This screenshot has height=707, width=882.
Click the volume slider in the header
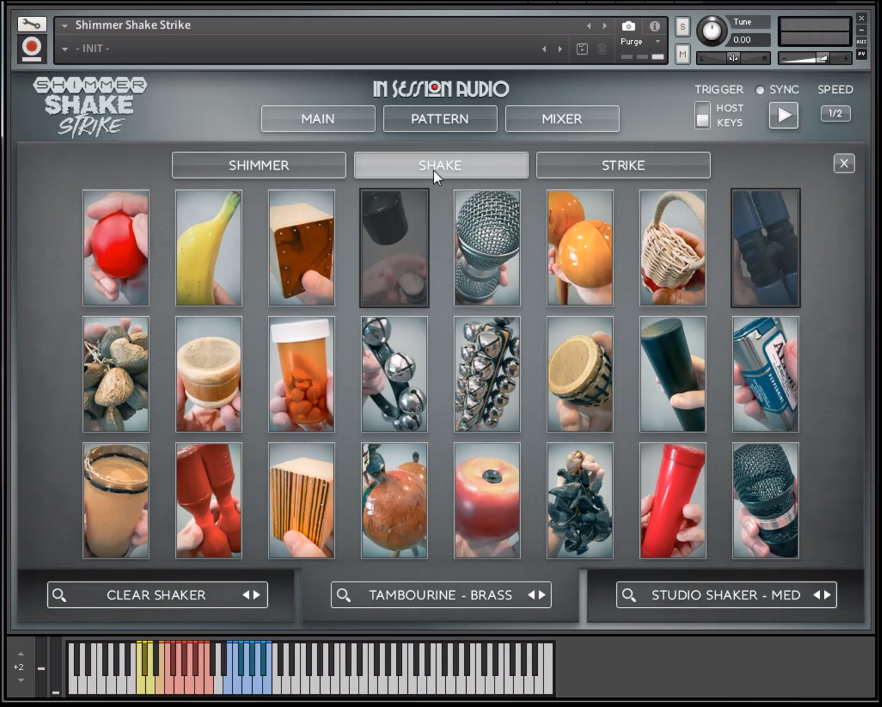tap(814, 58)
